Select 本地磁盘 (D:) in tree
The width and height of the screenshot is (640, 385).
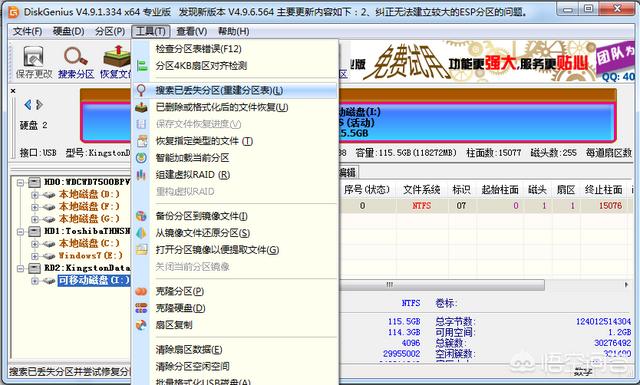(x=89, y=194)
